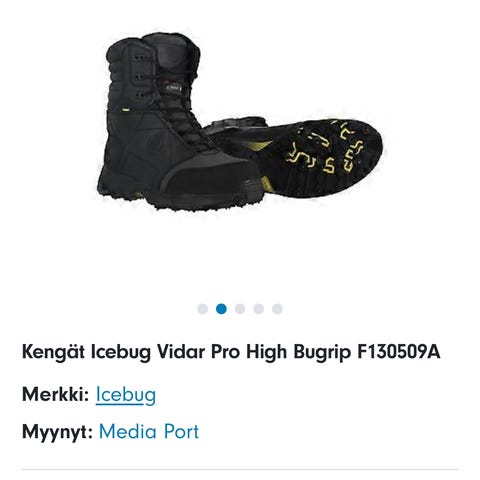Viewport: 480px width, 480px height.
Task: Click product code F130509A in title
Action: (x=399, y=351)
